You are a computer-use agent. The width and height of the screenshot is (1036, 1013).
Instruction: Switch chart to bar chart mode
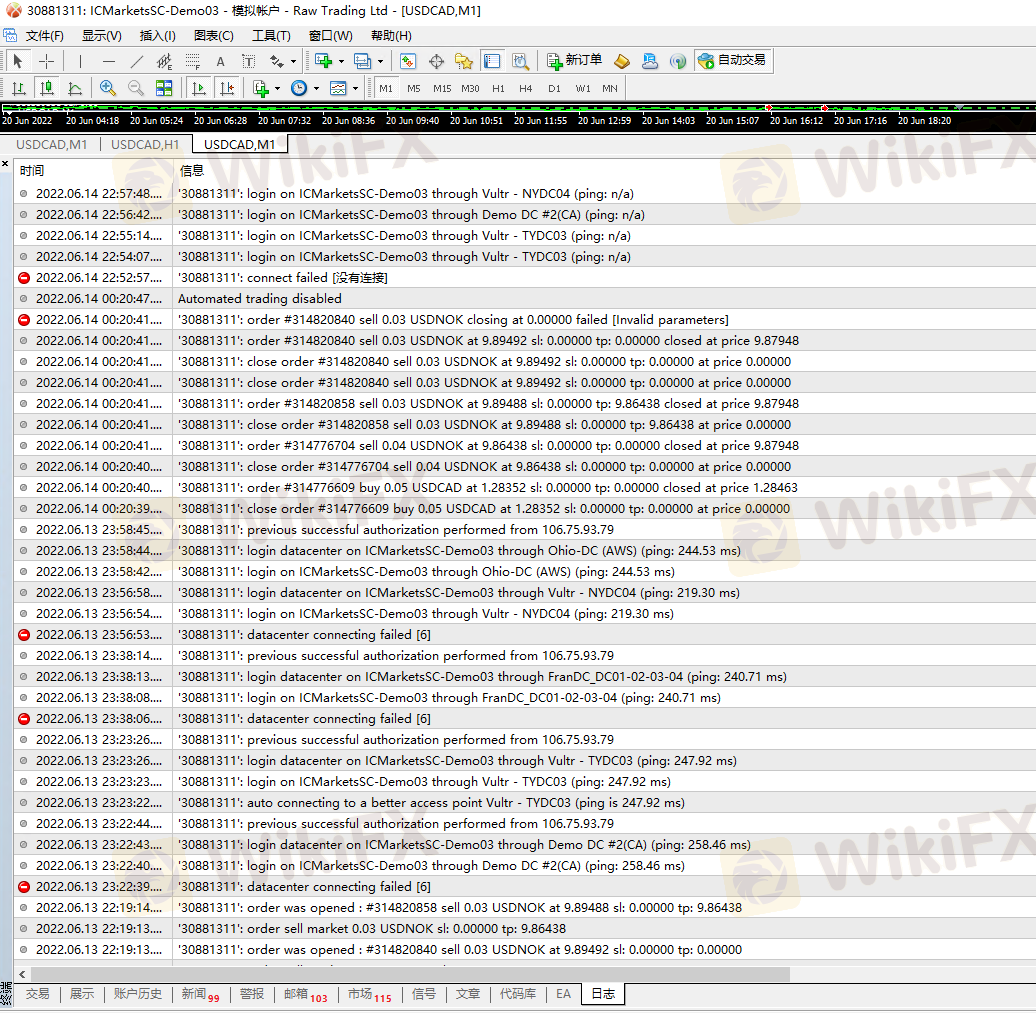(x=18, y=89)
